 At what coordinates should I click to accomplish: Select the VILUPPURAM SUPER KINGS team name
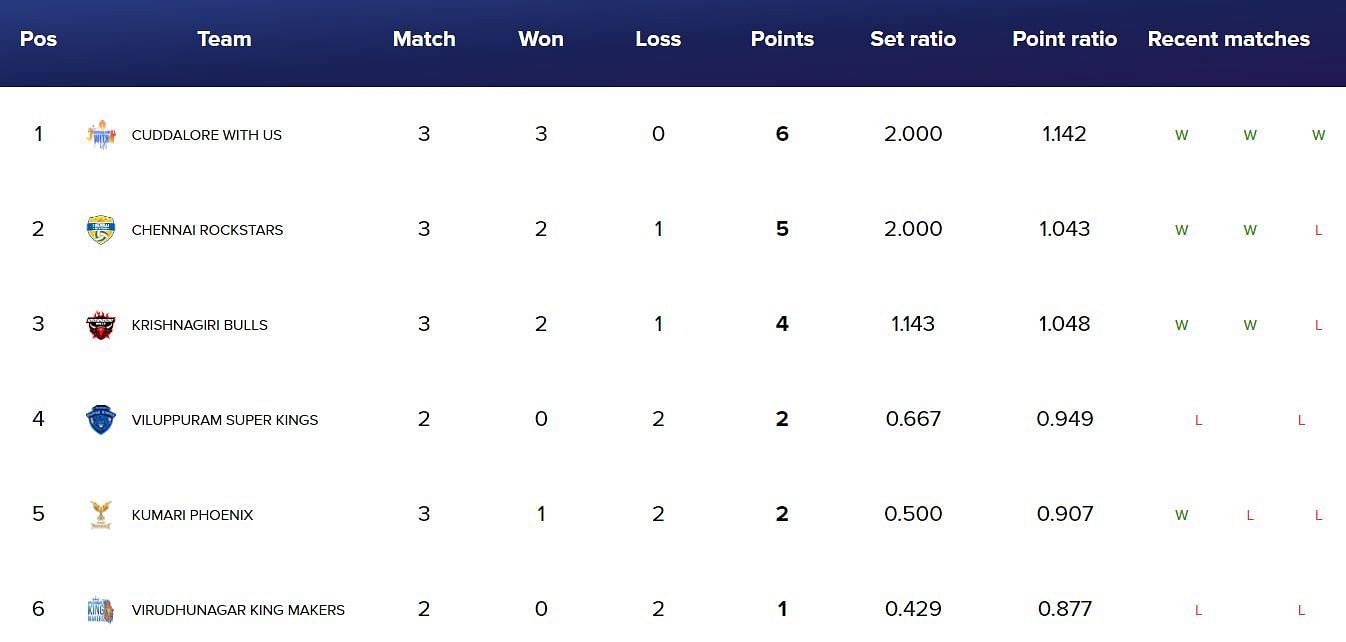point(225,420)
